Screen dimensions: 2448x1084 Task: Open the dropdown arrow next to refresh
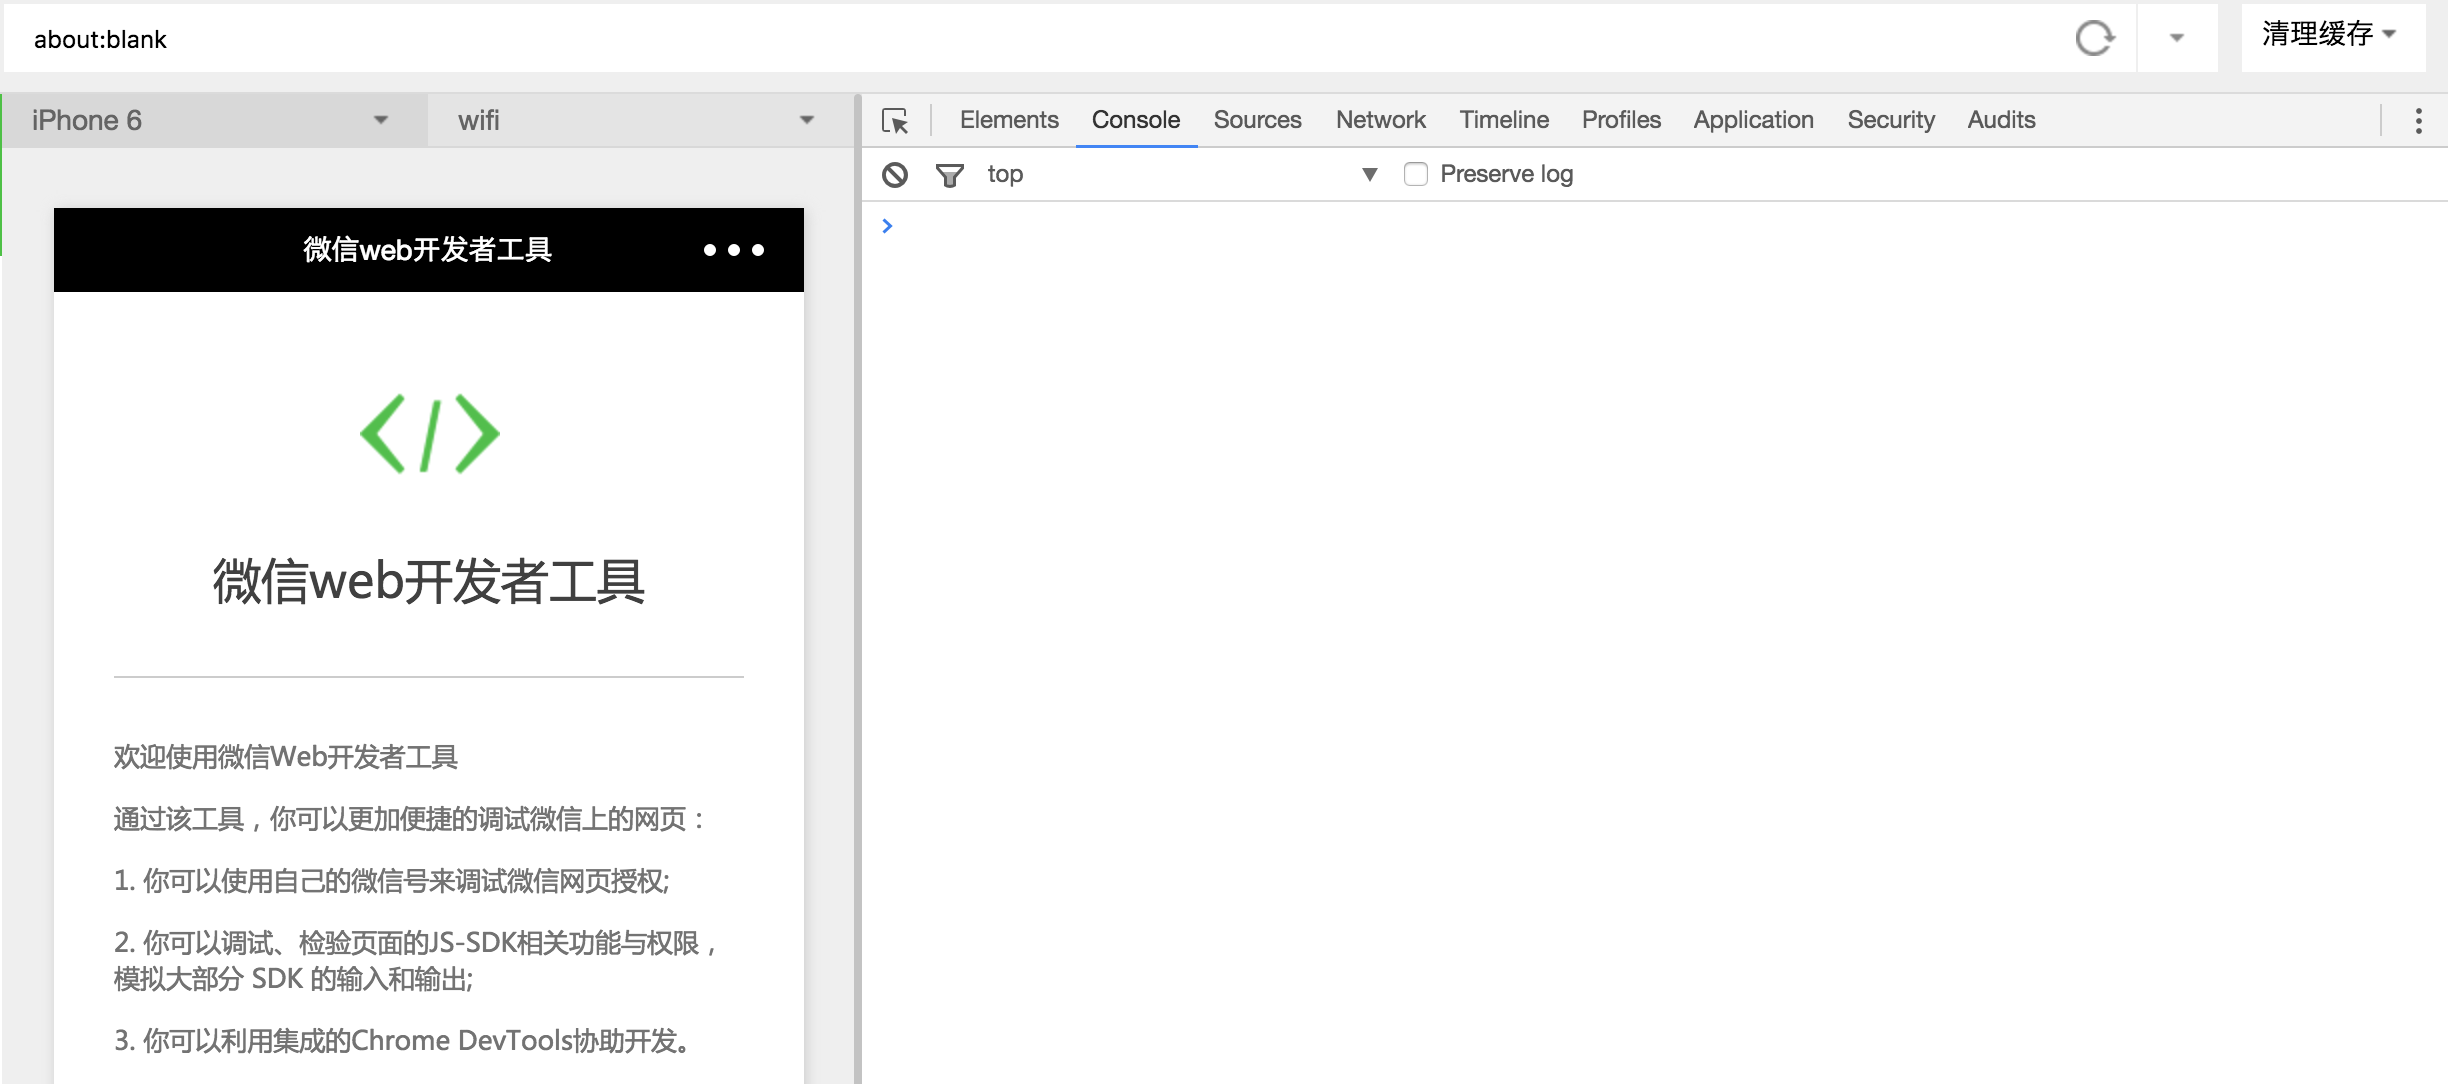click(x=2176, y=38)
